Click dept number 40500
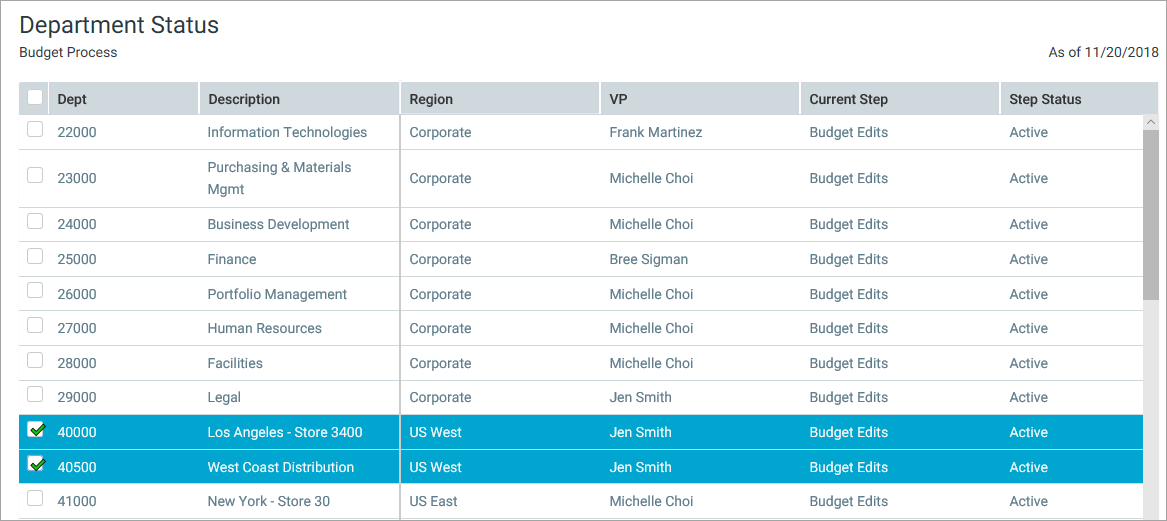 point(77,467)
